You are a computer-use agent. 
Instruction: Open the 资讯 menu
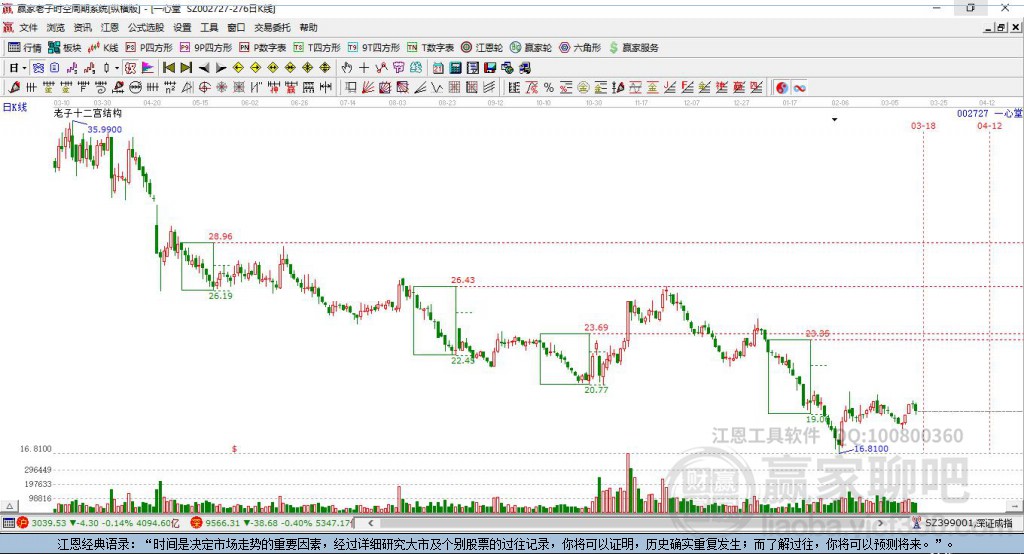point(82,27)
